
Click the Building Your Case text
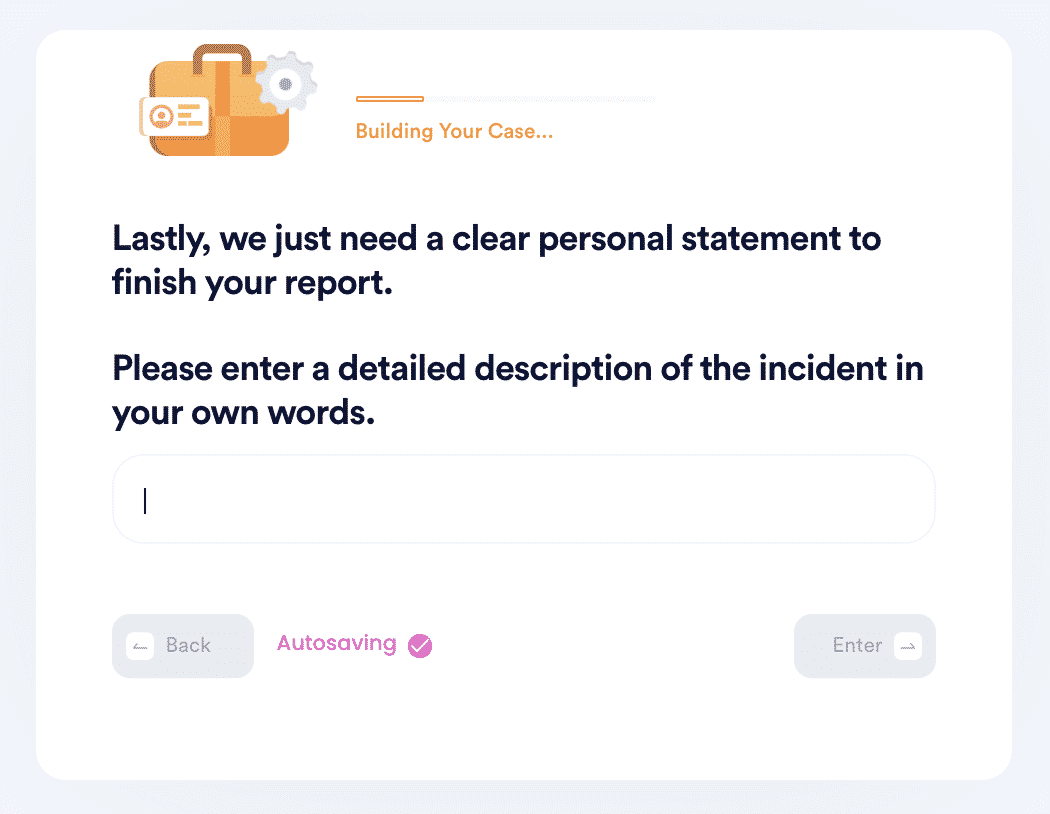click(454, 131)
